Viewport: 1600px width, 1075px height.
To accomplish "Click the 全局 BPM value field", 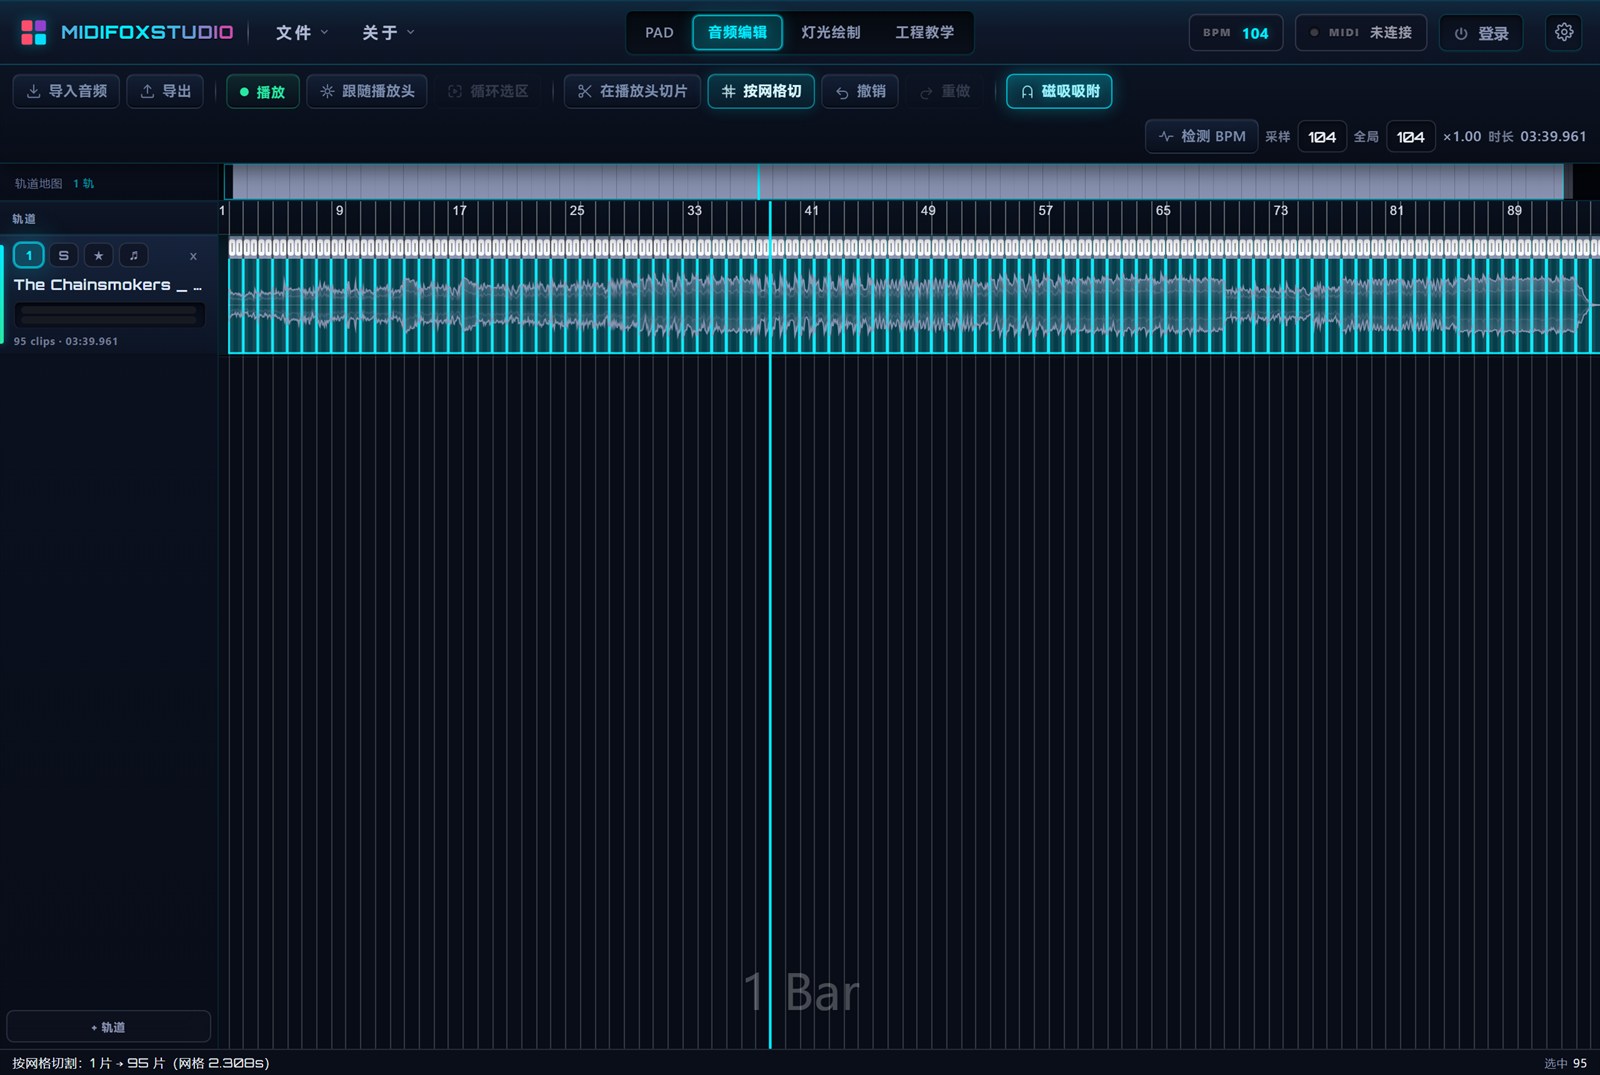I will click(1410, 137).
